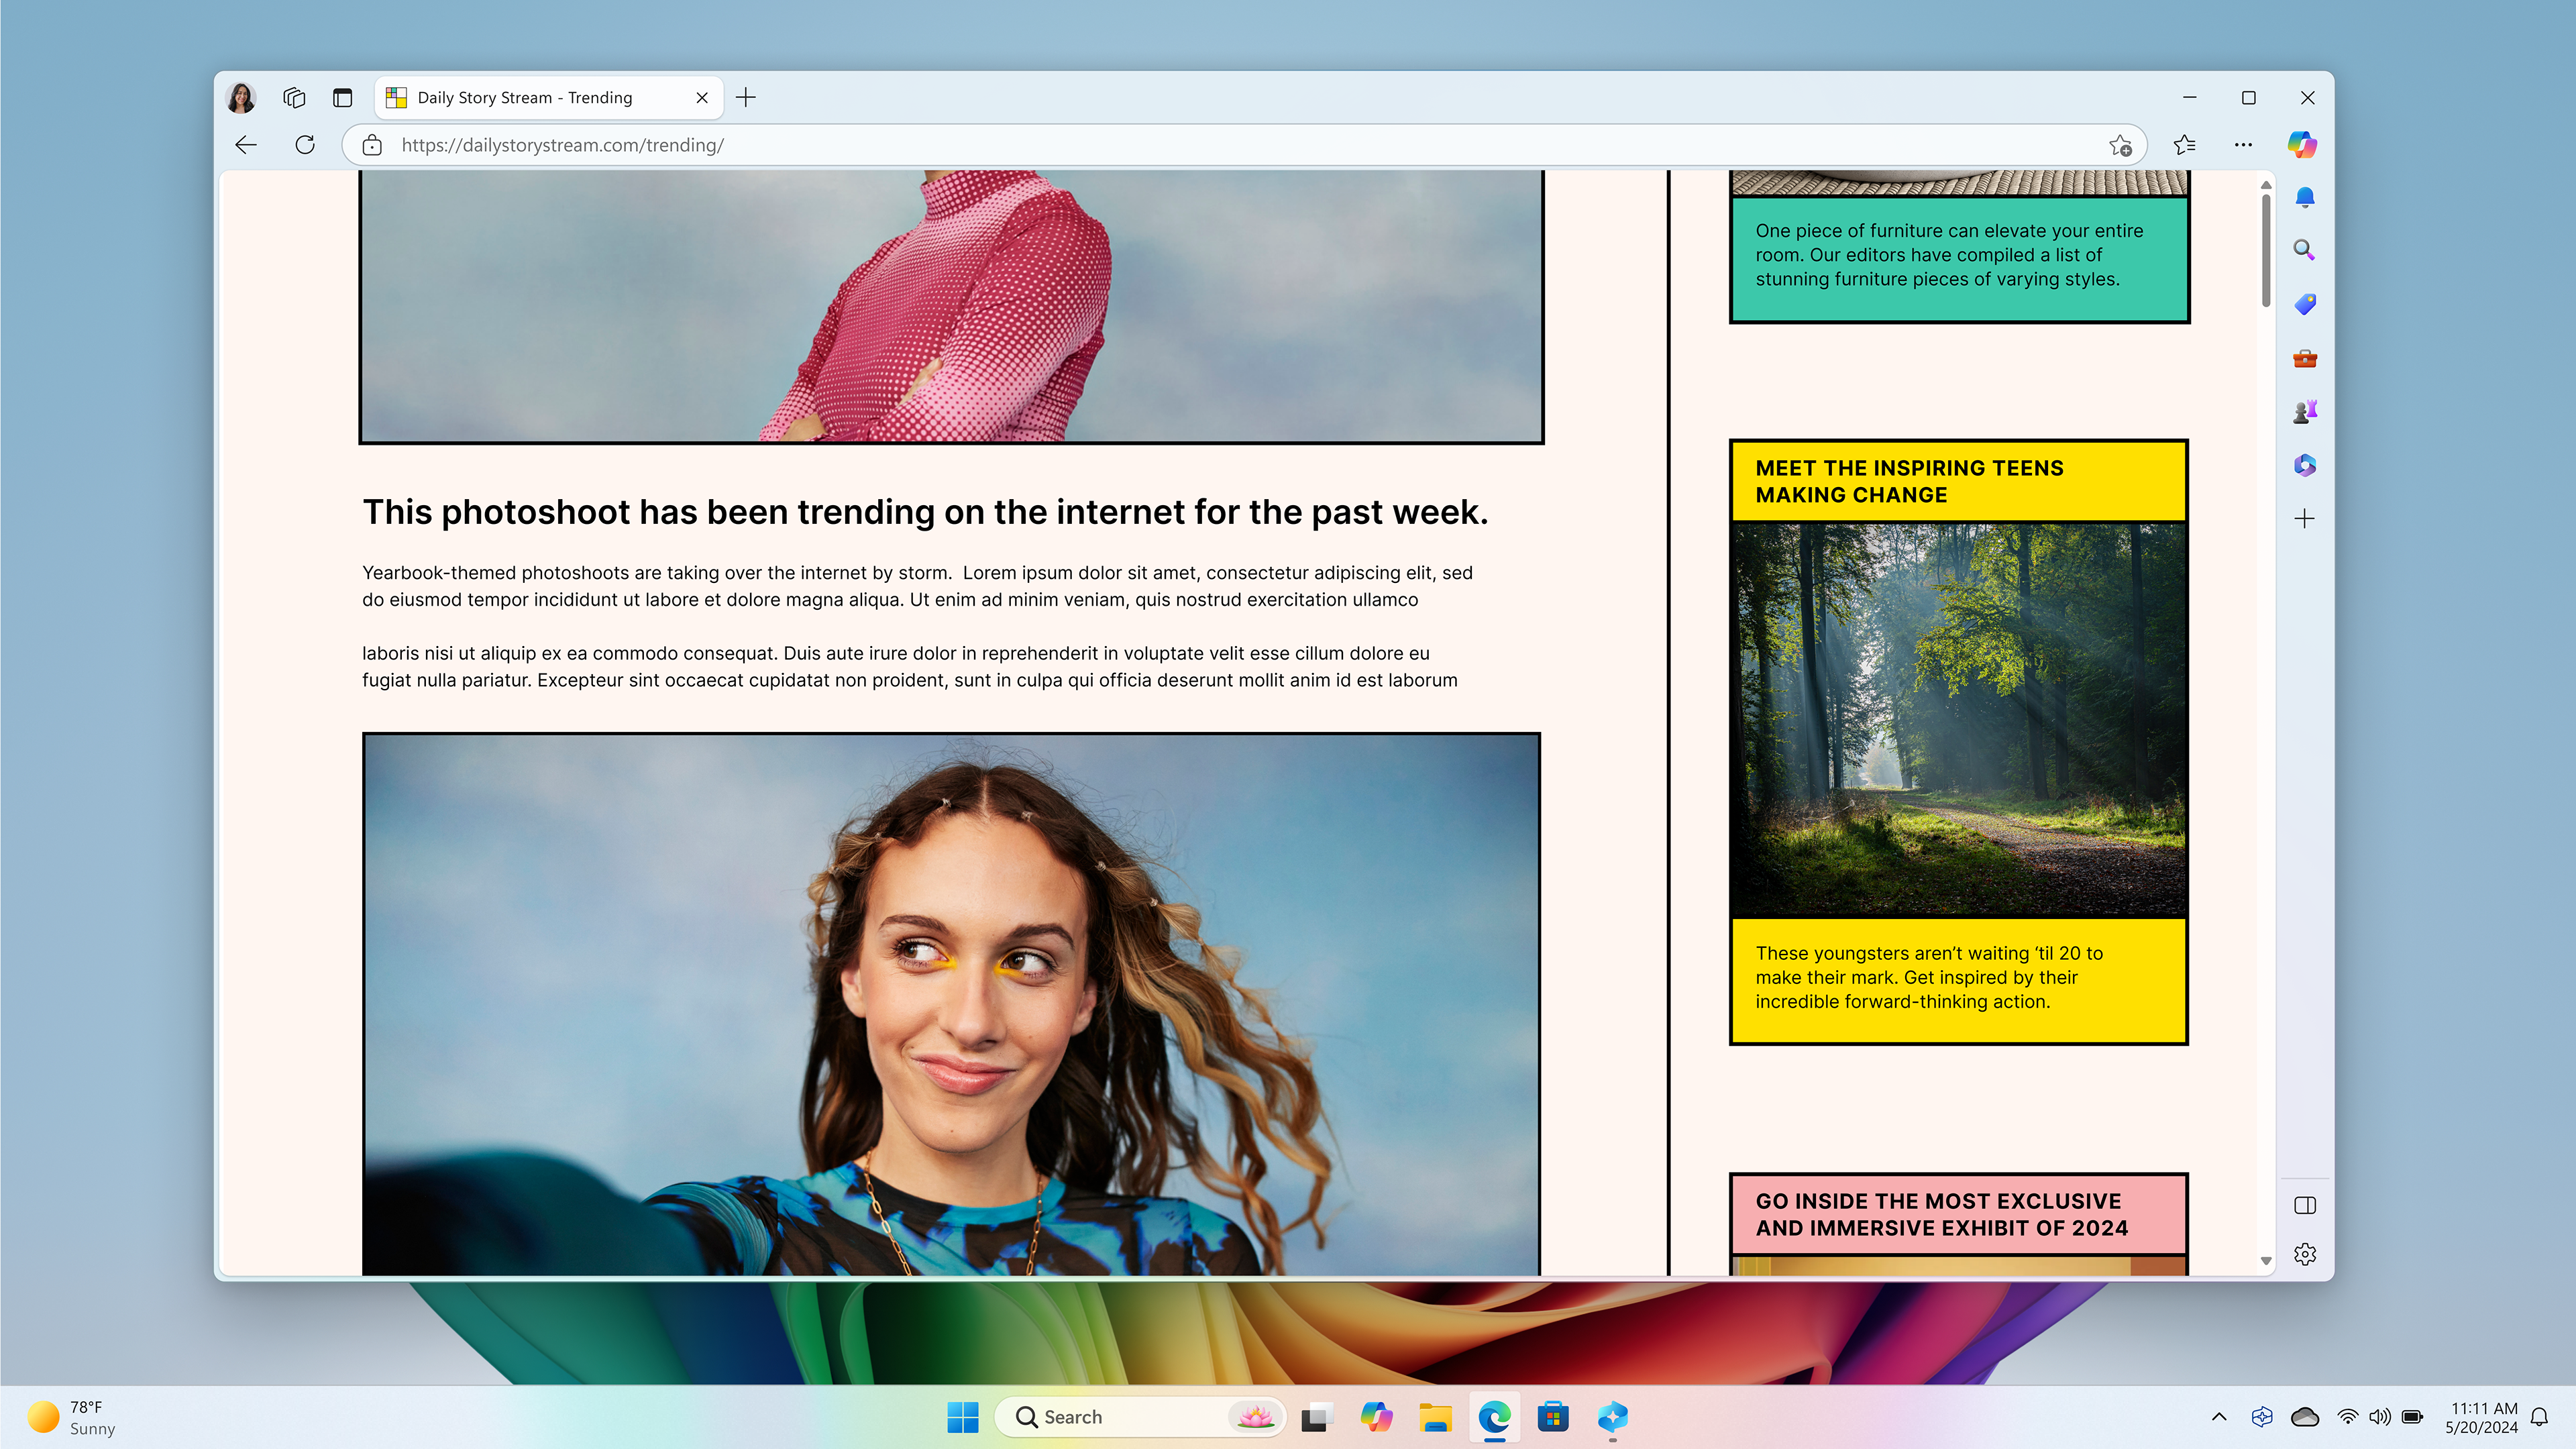Open sidebar Shopping tag
The height and width of the screenshot is (1449, 2576).
(2305, 304)
